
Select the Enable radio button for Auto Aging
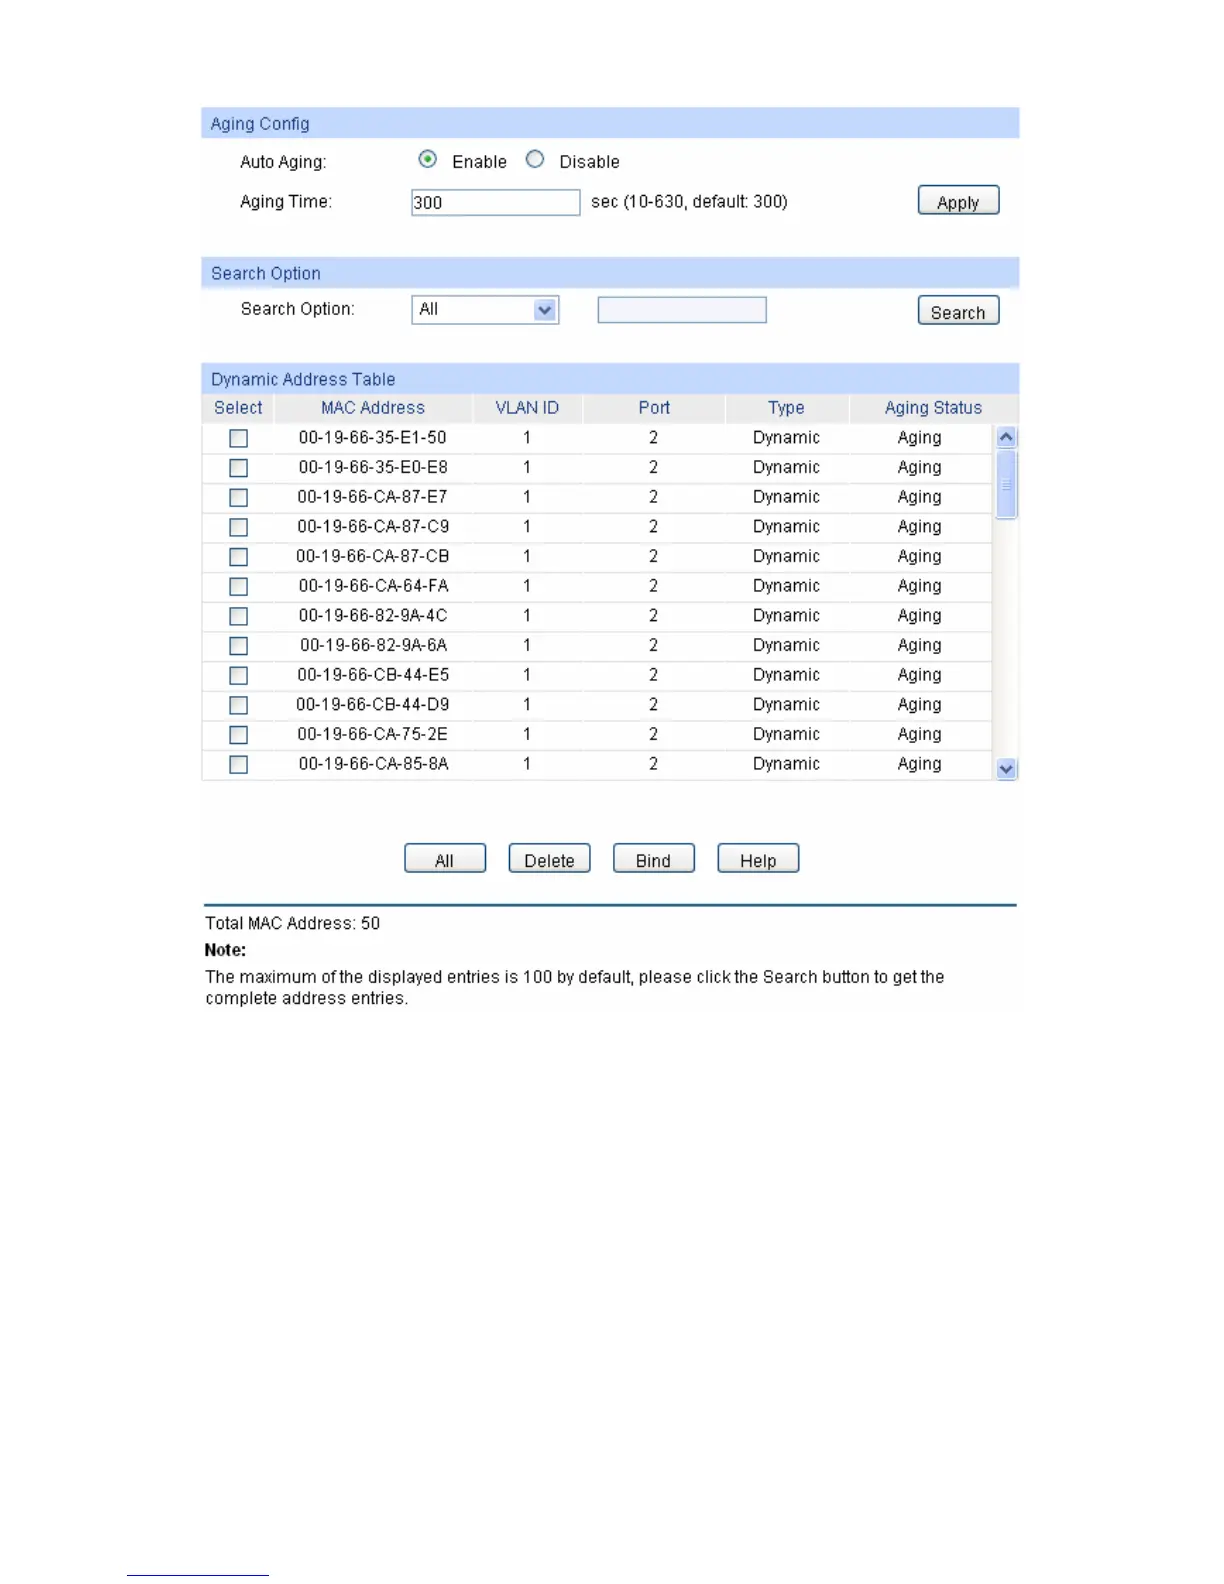click(428, 160)
